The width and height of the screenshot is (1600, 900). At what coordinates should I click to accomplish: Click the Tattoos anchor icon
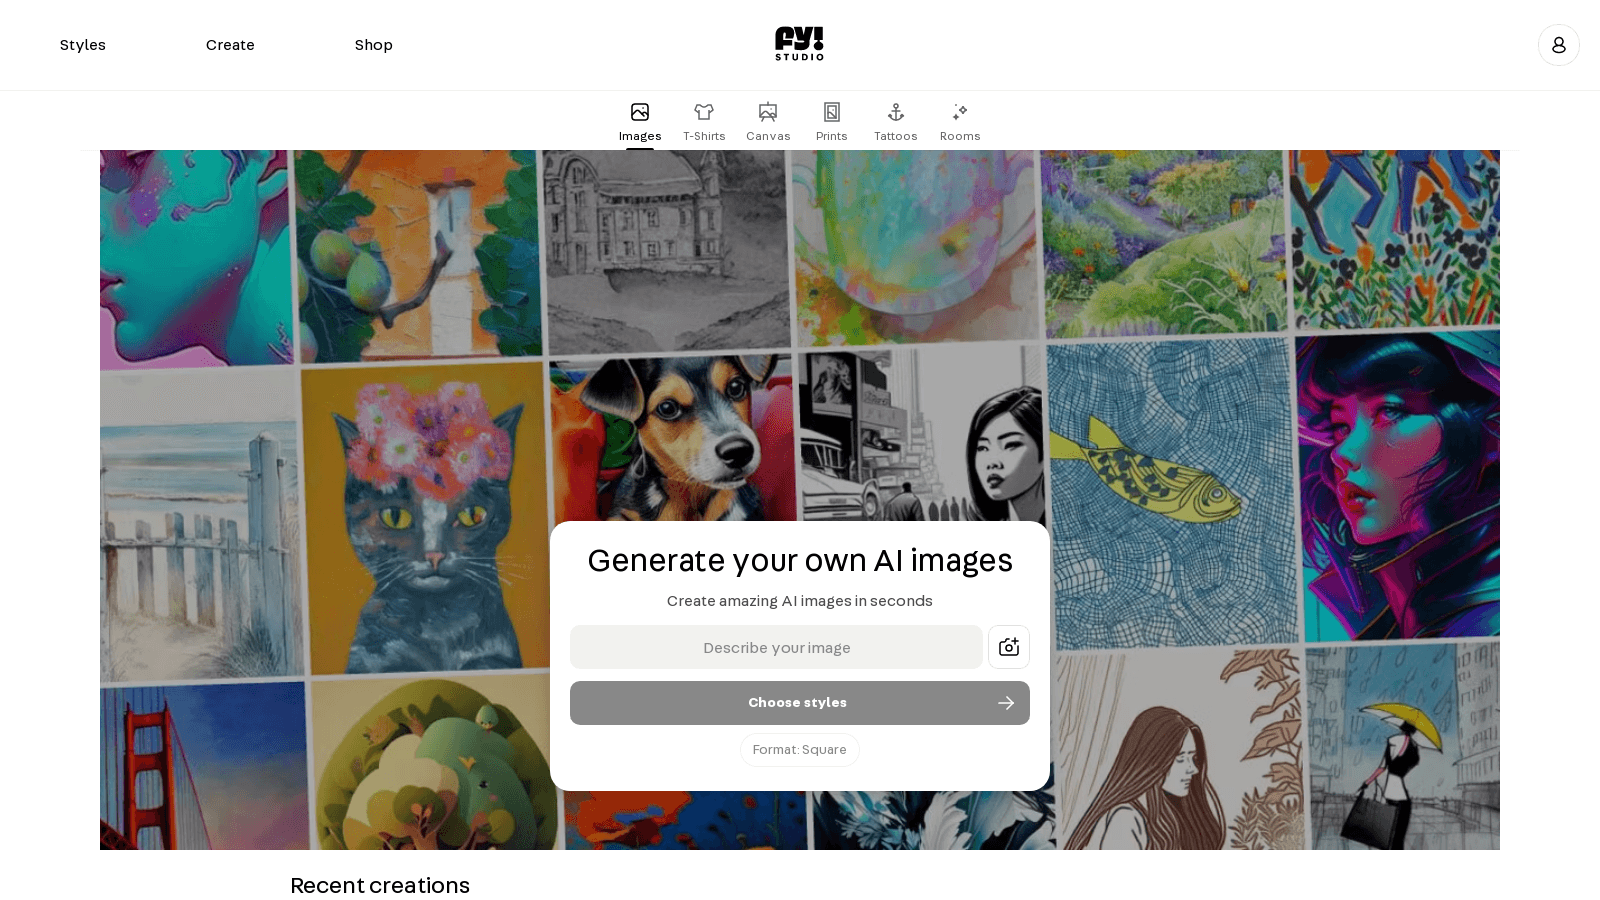tap(895, 112)
